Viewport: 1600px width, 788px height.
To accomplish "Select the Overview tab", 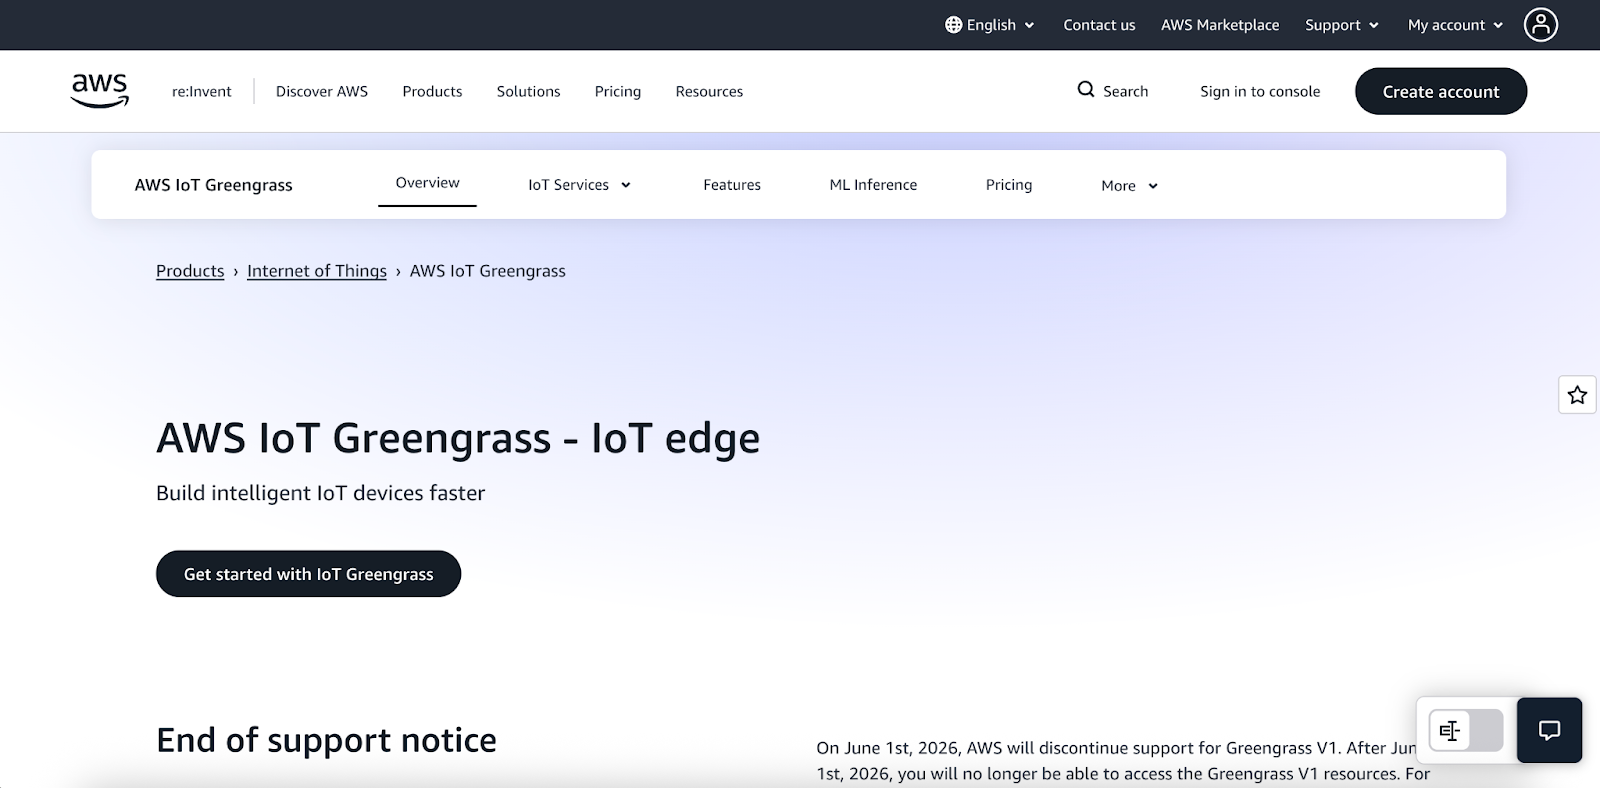I will (x=427, y=183).
